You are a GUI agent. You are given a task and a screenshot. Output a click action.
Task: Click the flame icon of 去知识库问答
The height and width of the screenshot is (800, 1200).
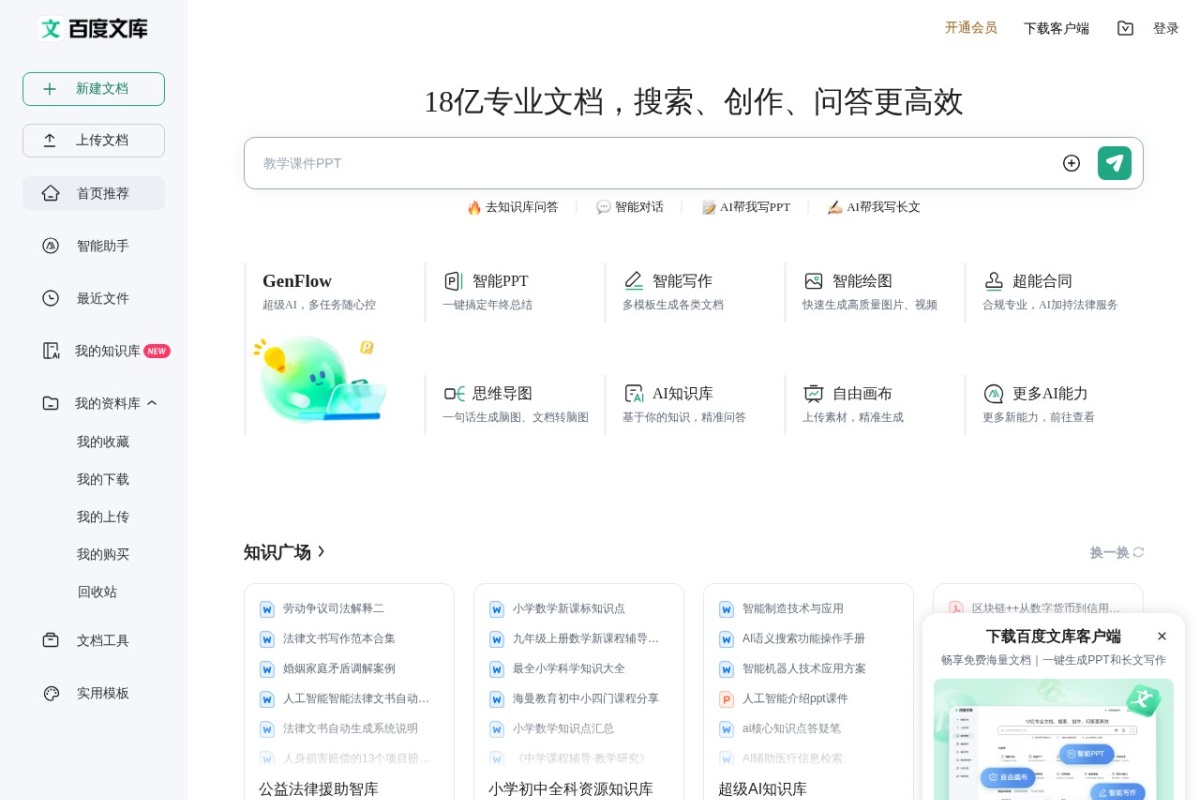(x=474, y=207)
